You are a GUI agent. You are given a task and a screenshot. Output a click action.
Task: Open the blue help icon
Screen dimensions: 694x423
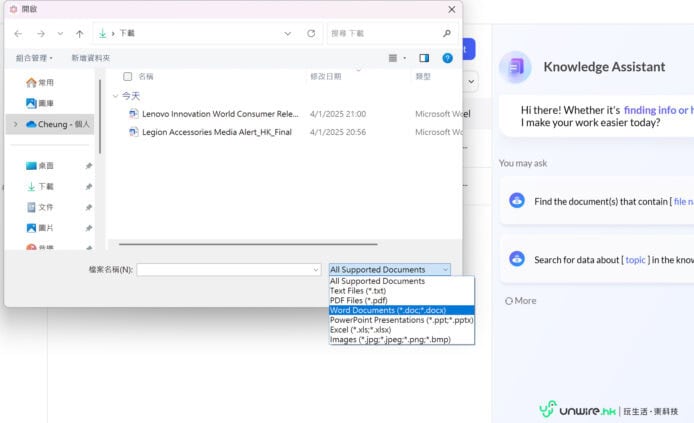coord(447,58)
